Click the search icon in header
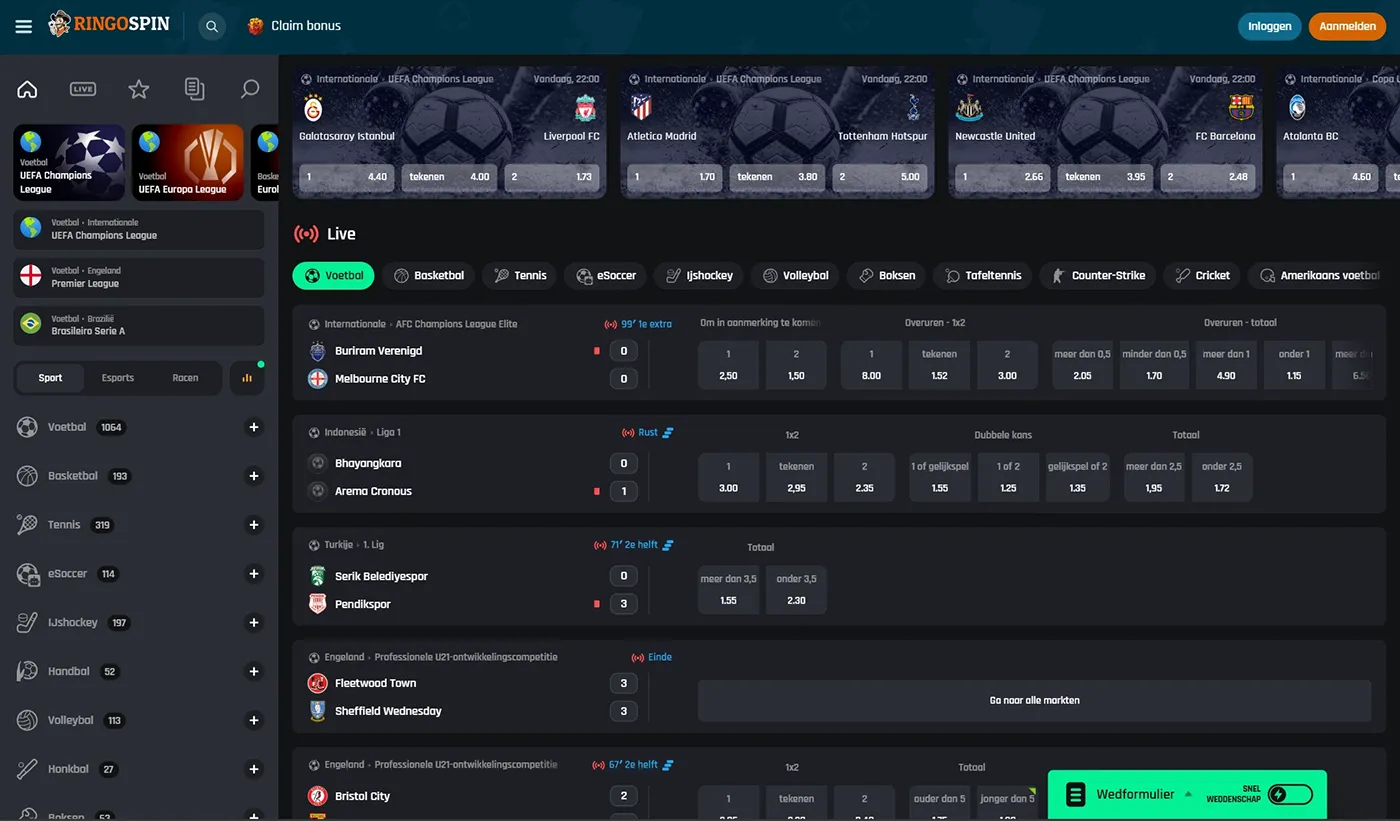Image resolution: width=1400 pixels, height=821 pixels. (211, 26)
